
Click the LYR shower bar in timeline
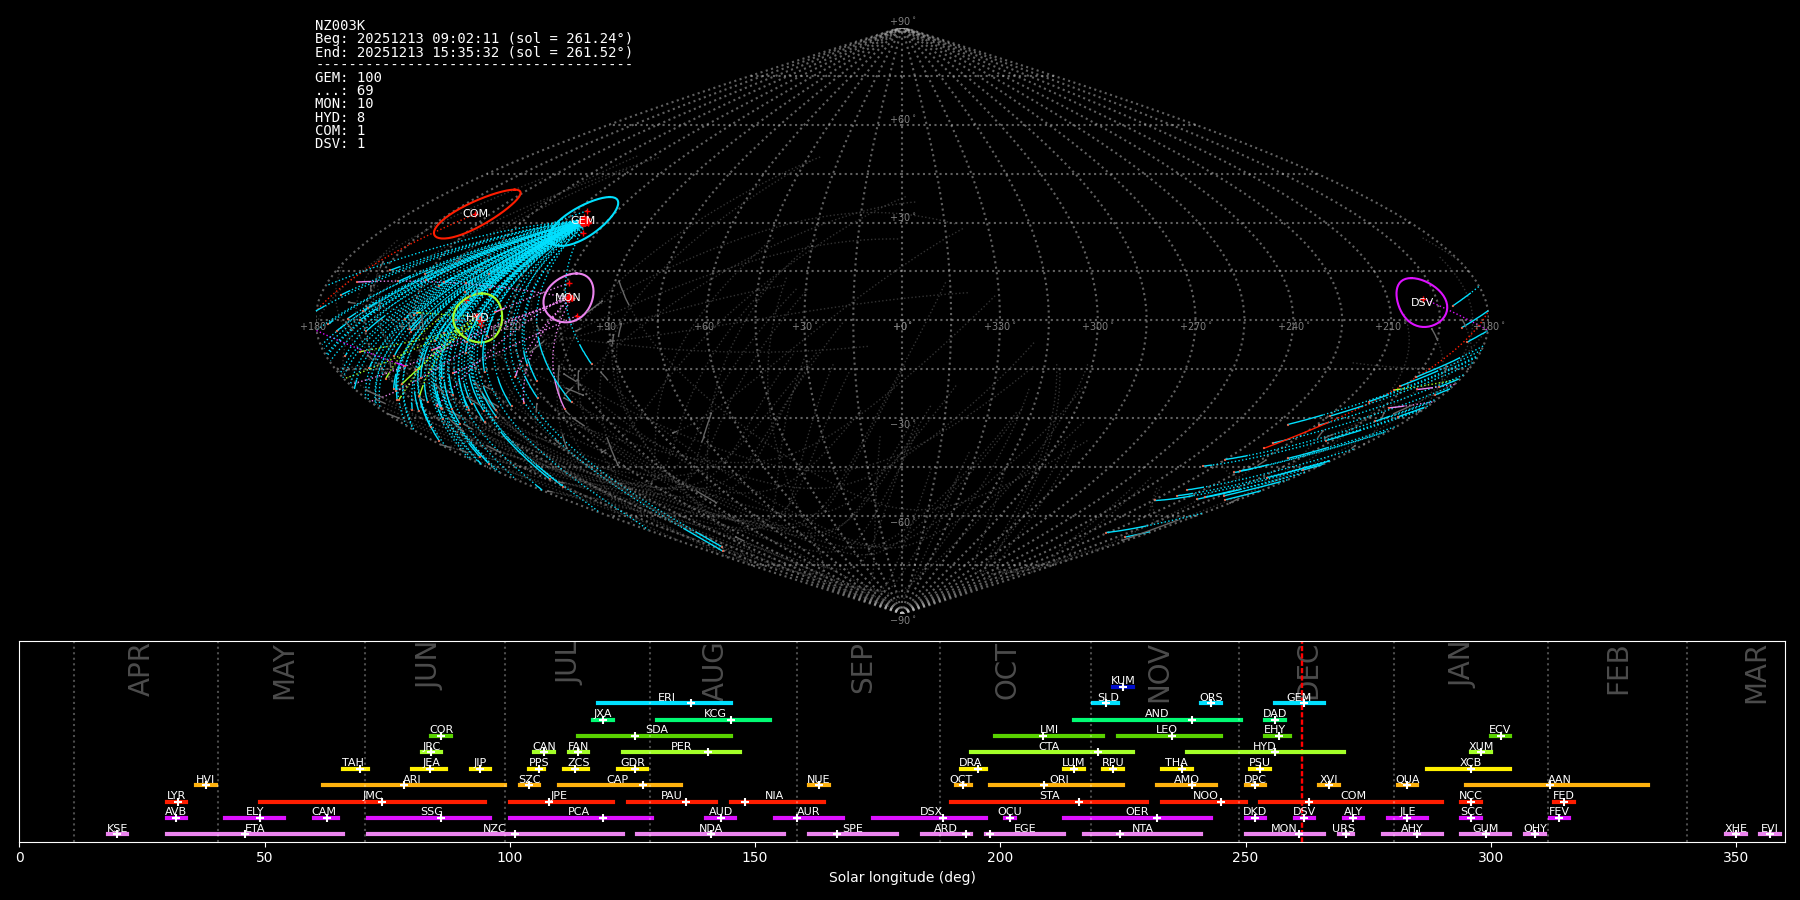coord(176,802)
